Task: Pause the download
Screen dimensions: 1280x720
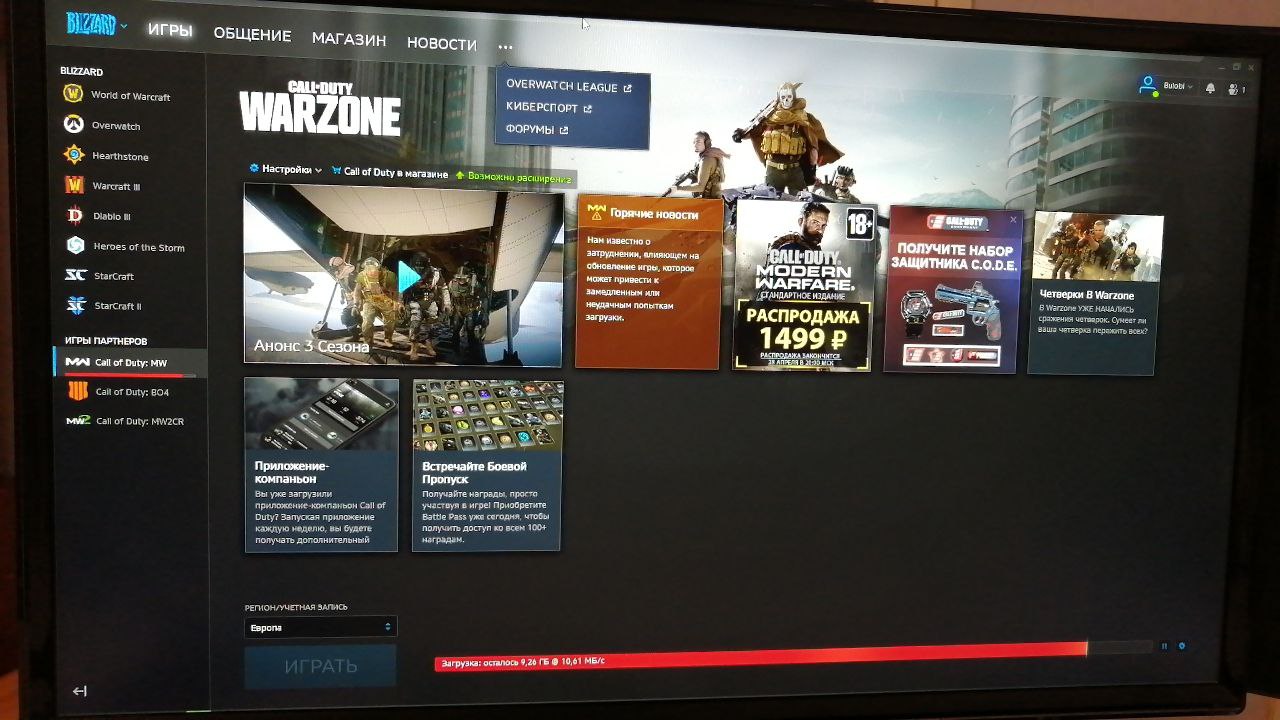Action: (1164, 646)
